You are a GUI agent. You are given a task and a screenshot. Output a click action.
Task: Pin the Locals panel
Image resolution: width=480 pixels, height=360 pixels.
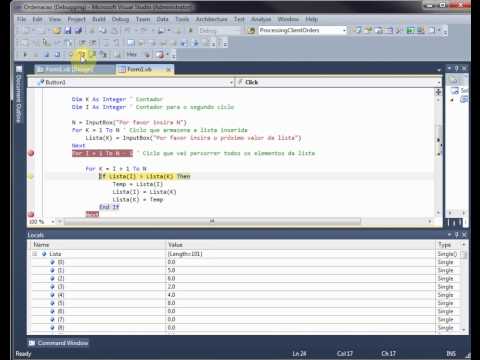(457, 235)
